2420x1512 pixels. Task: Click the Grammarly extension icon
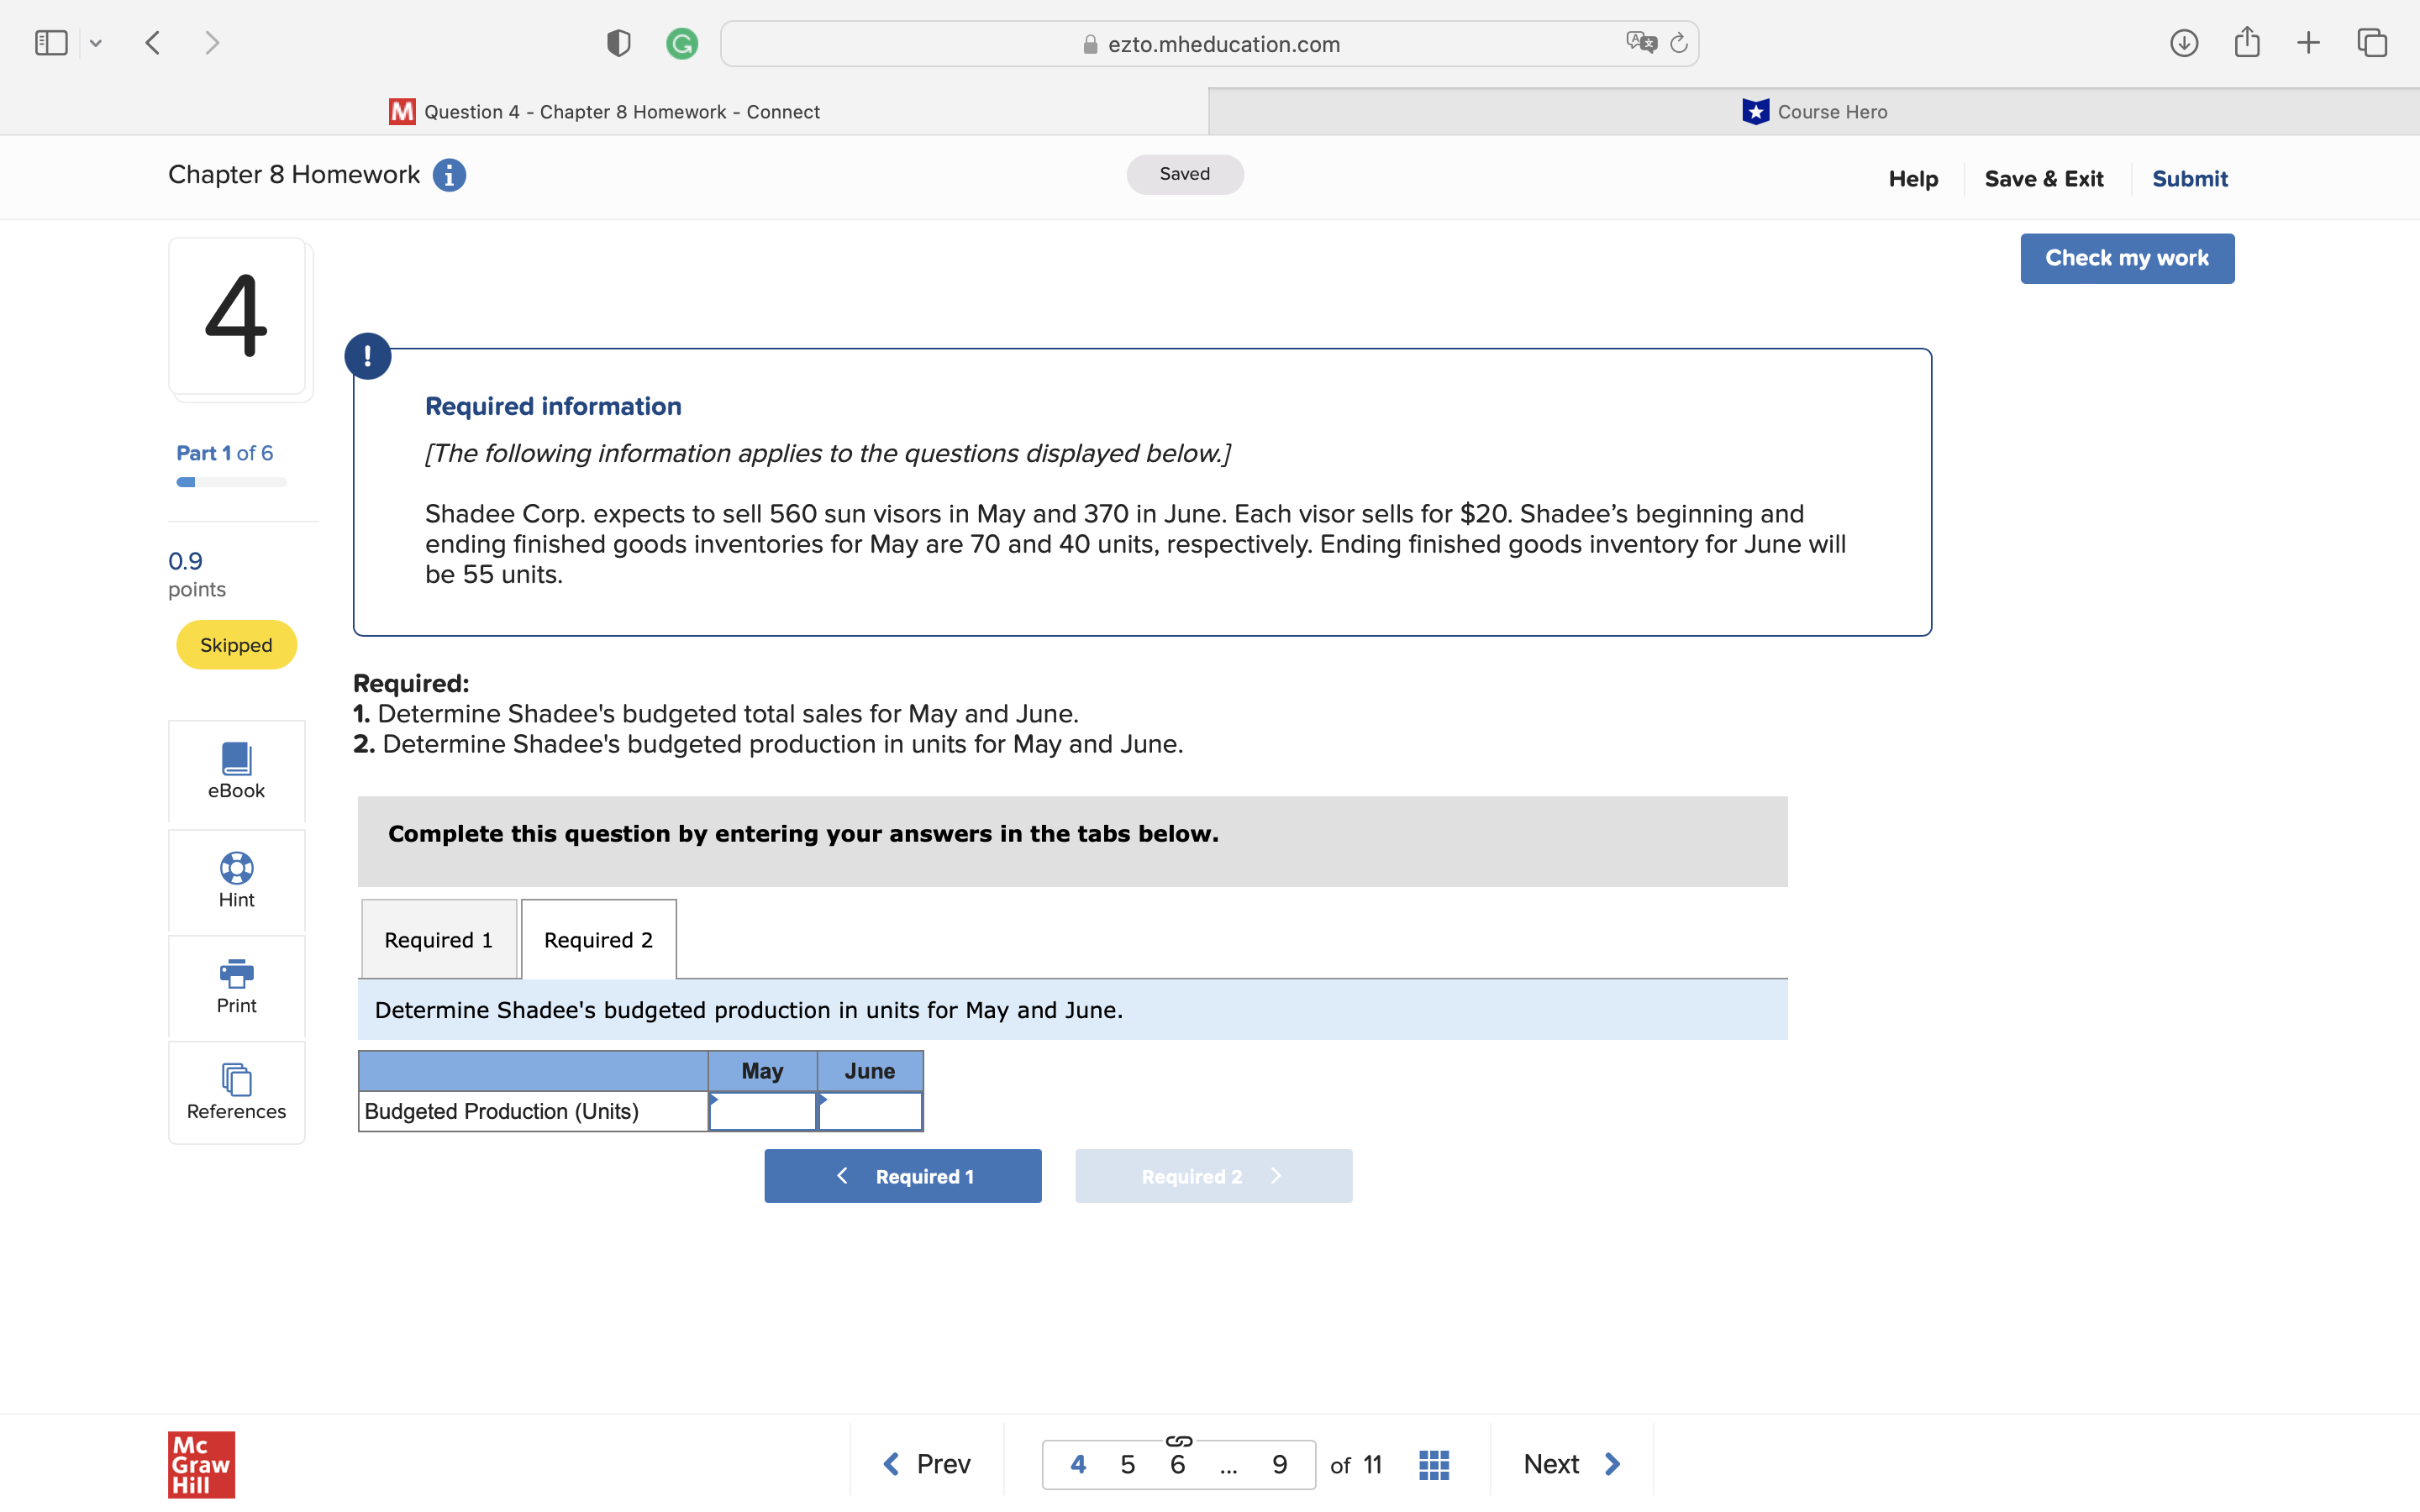(x=682, y=44)
